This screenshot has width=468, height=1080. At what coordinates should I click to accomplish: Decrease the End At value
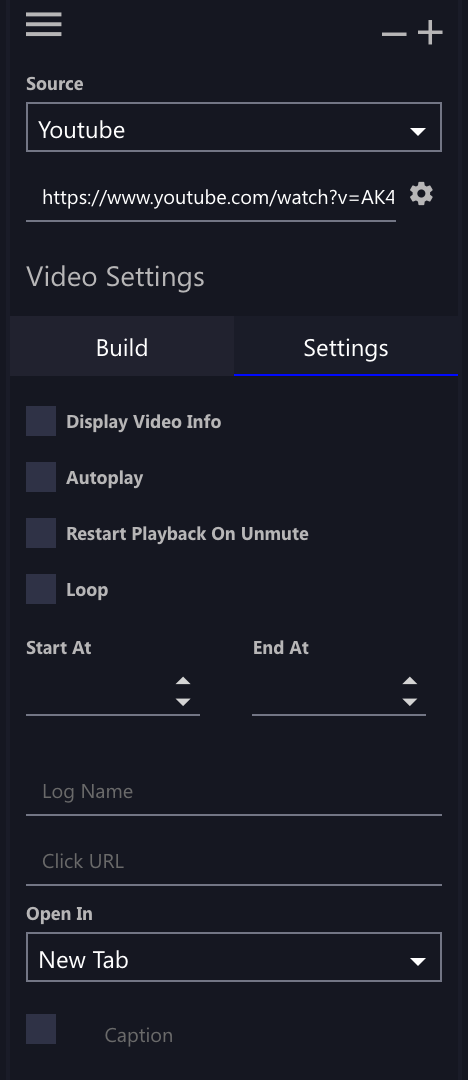pos(409,702)
